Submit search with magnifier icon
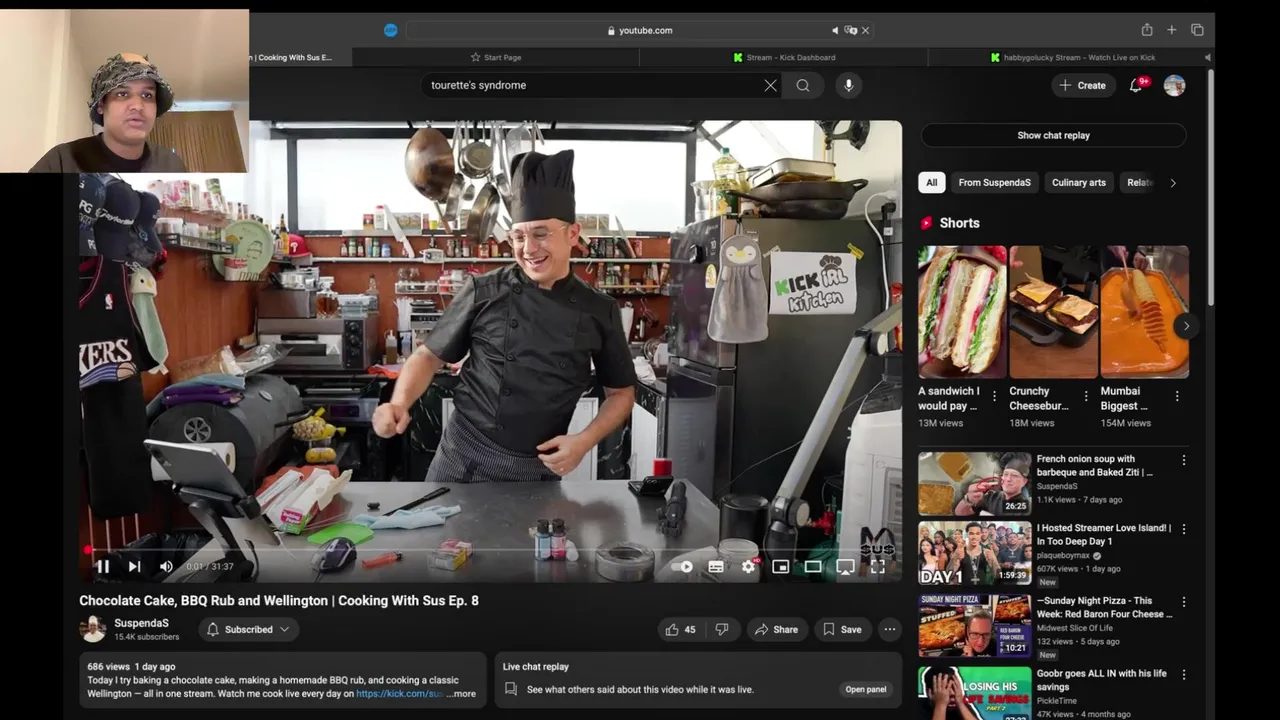Viewport: 1280px width, 720px height. [x=803, y=85]
